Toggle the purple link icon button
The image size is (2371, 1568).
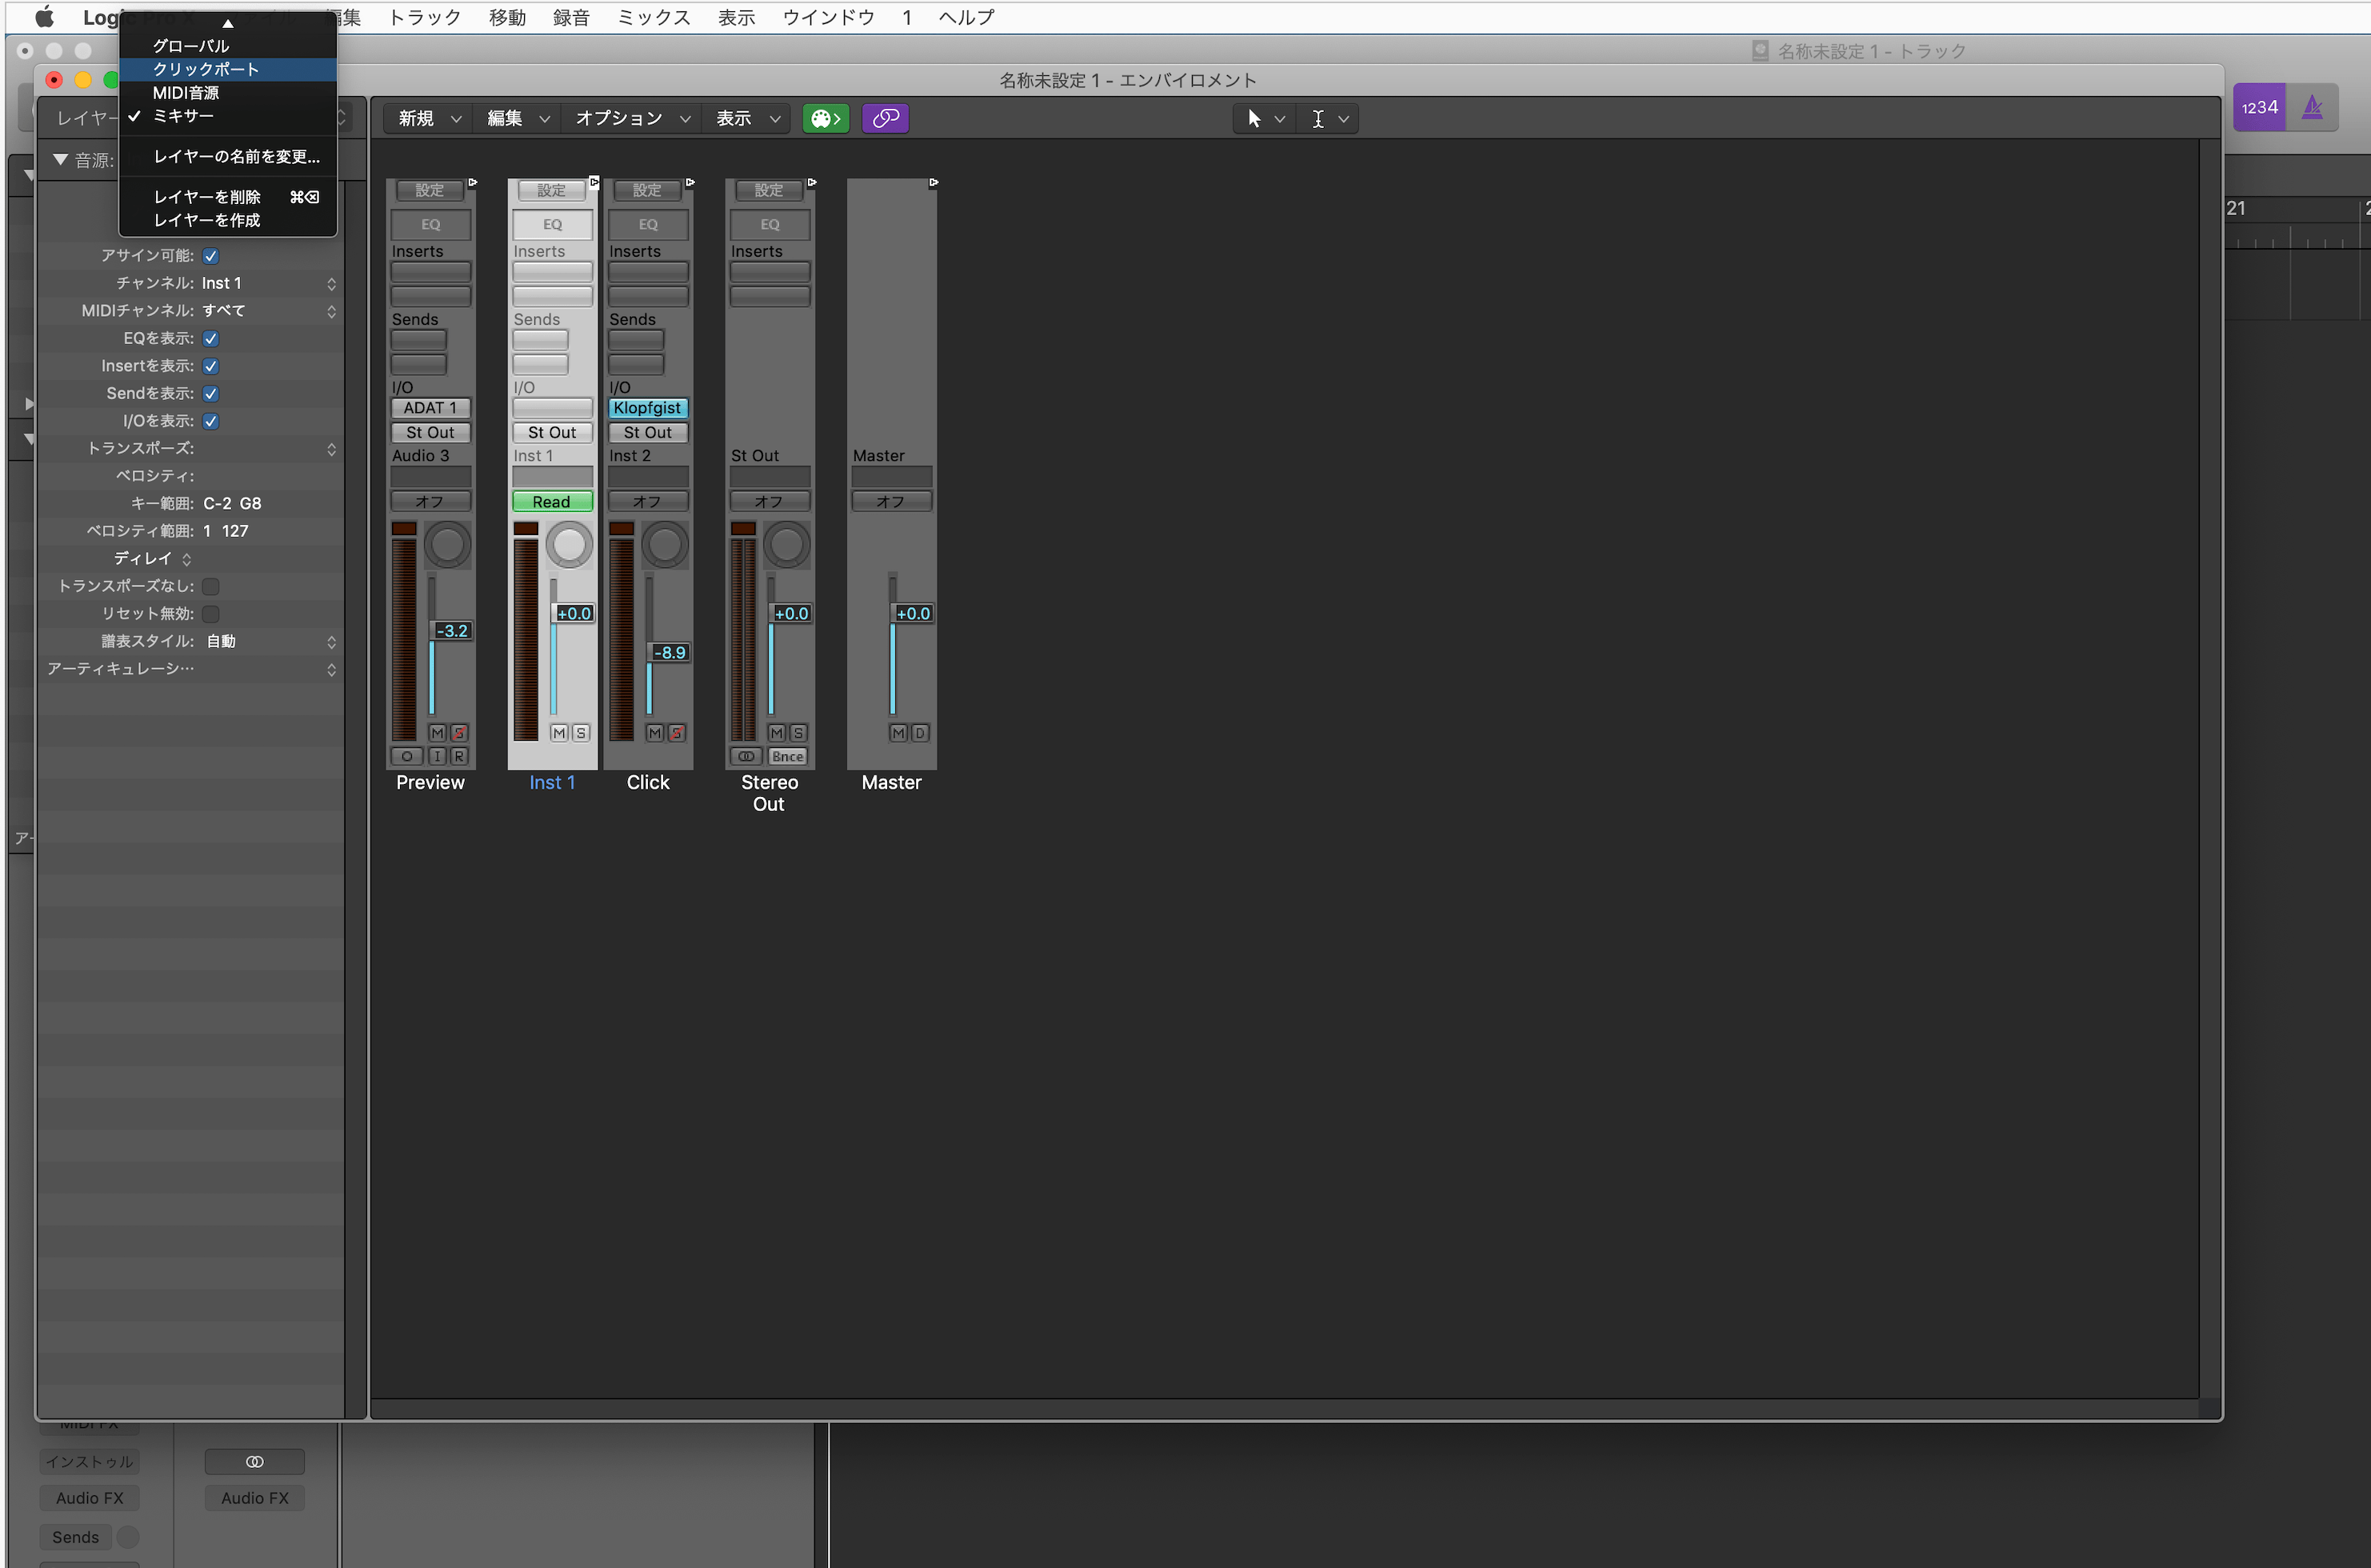pos(885,119)
